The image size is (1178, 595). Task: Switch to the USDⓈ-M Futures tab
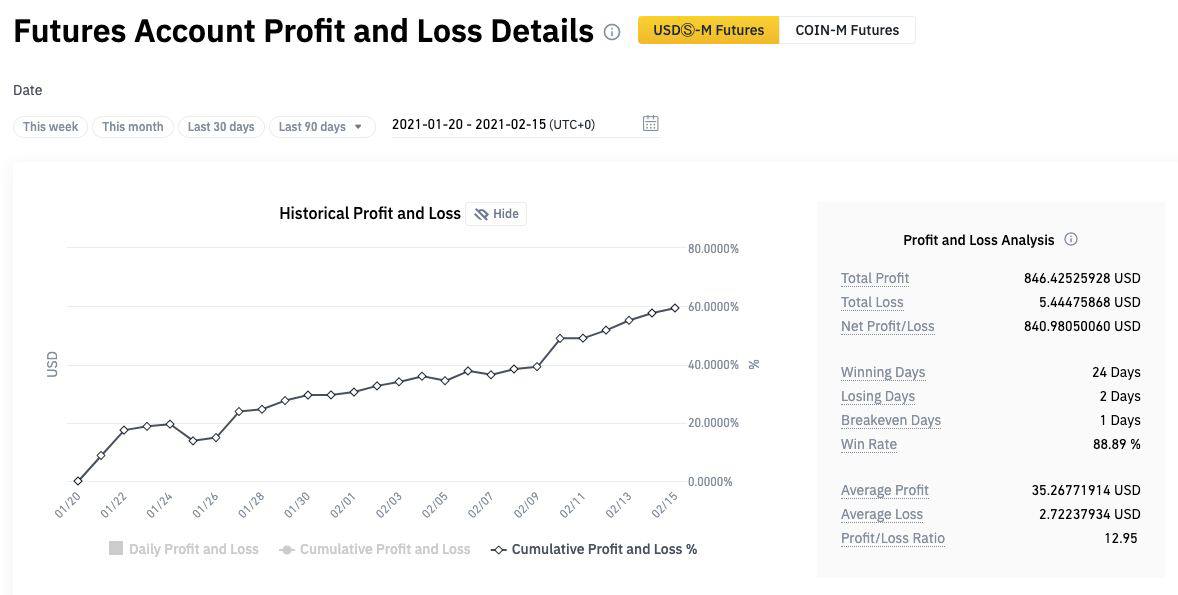coord(708,30)
